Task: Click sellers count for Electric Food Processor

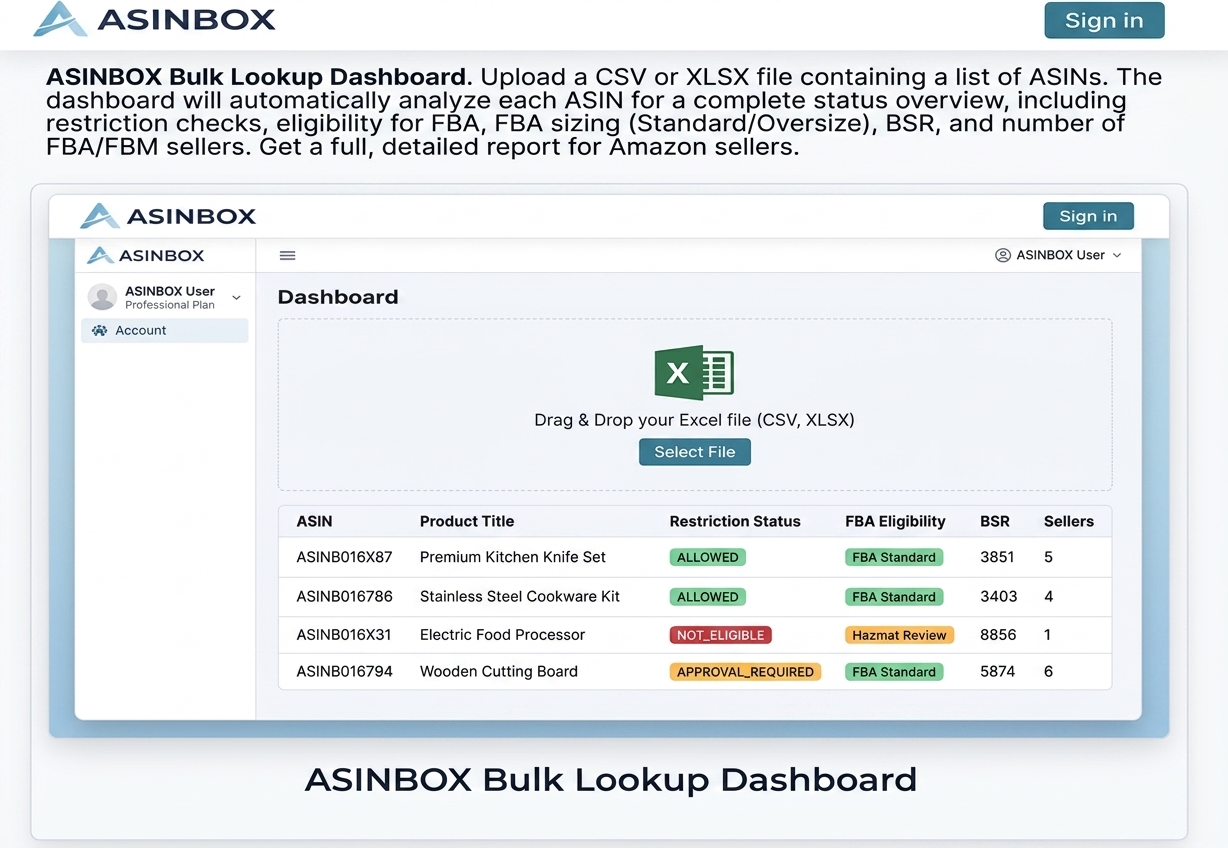Action: pos(1048,635)
